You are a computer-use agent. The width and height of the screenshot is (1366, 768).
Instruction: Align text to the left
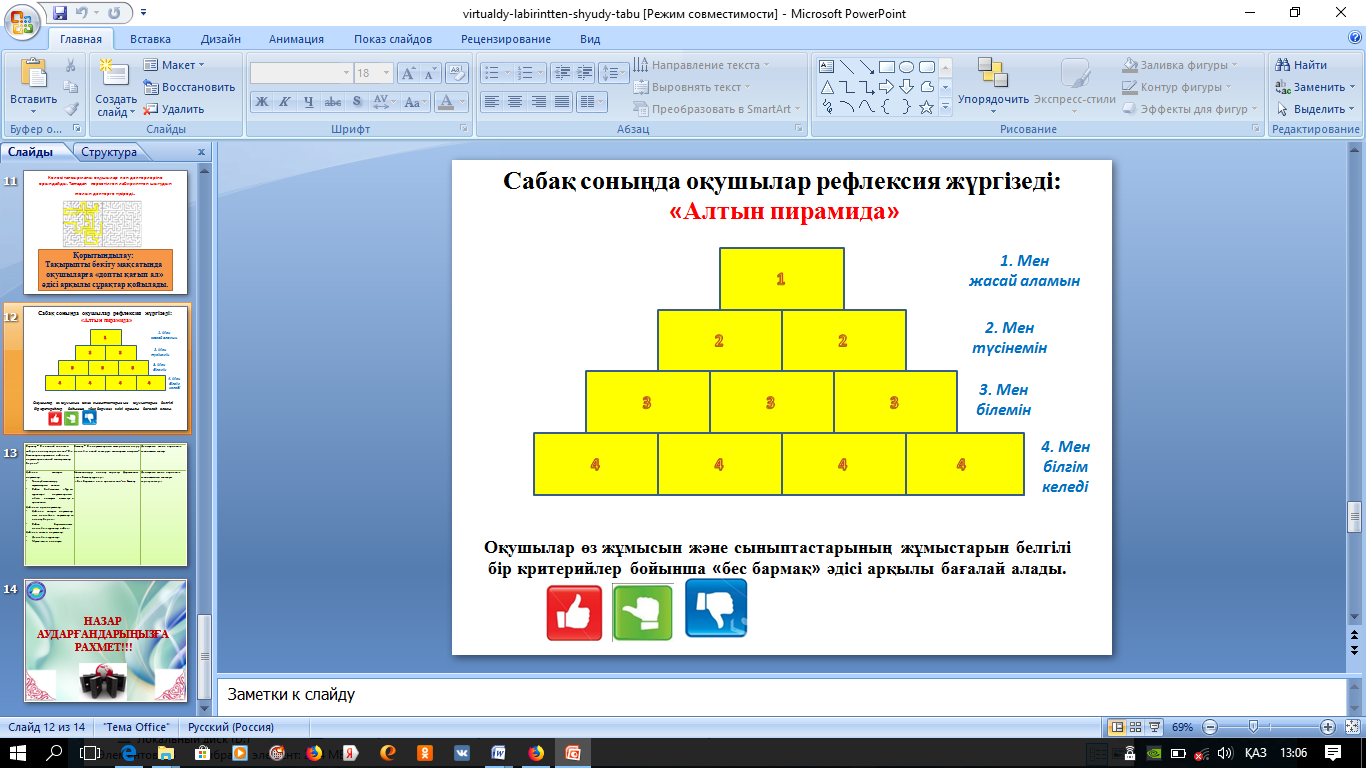click(491, 101)
